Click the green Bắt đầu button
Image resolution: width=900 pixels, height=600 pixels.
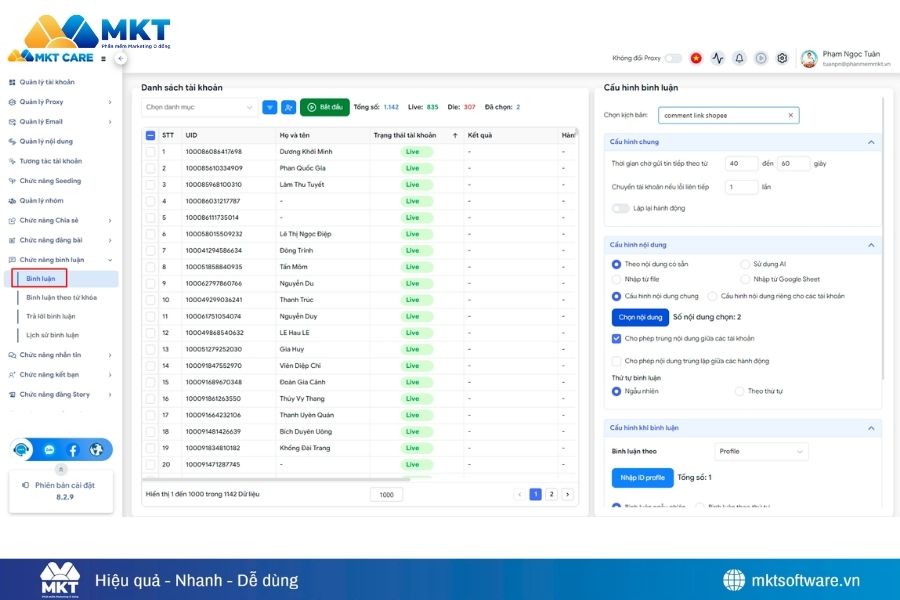tap(324, 107)
